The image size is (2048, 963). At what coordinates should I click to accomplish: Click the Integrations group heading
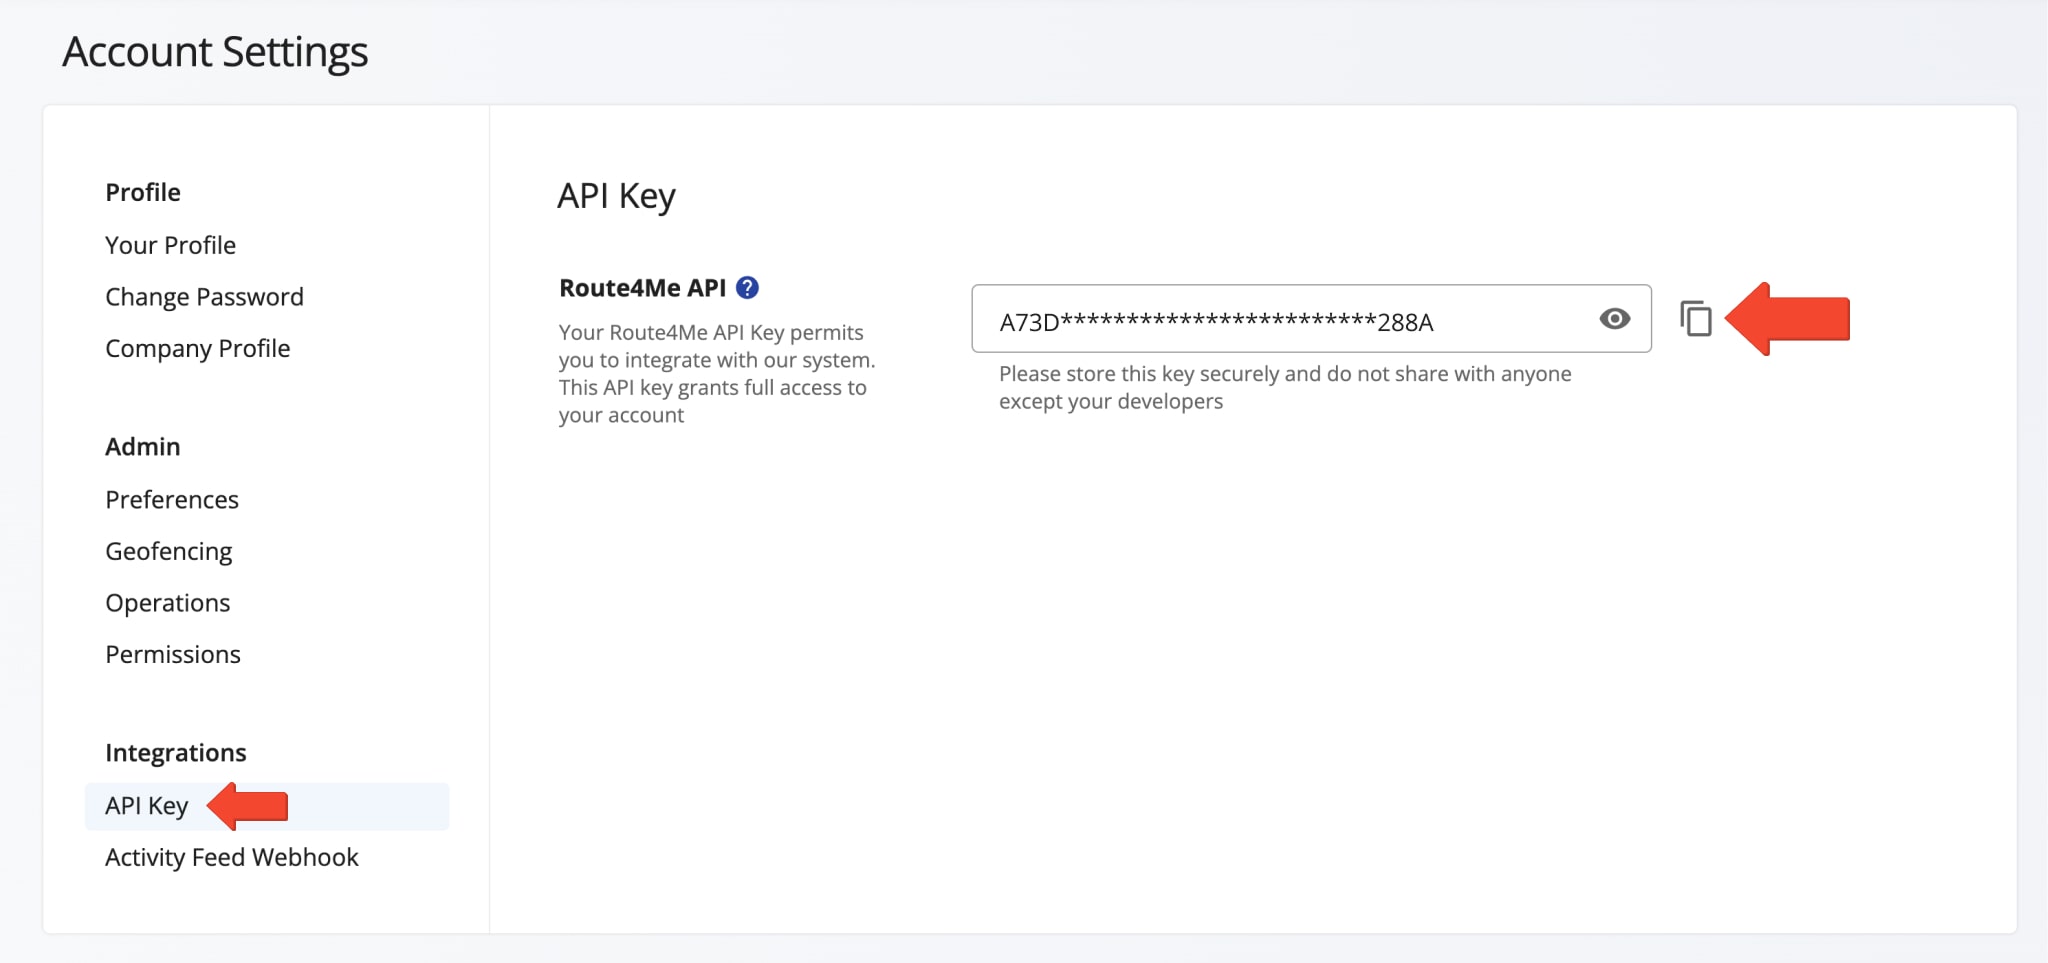click(176, 752)
